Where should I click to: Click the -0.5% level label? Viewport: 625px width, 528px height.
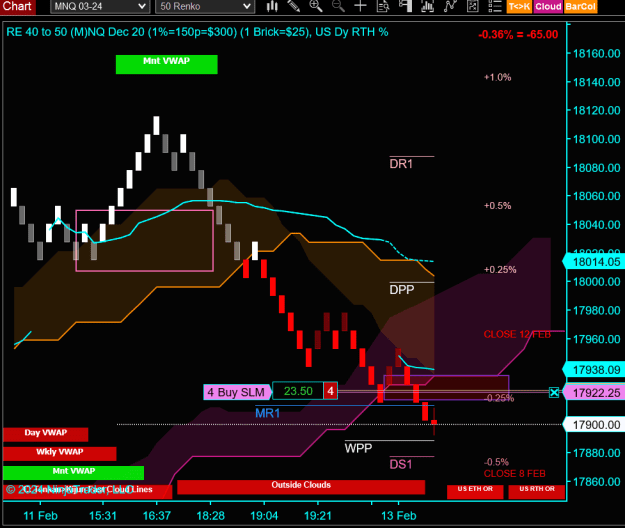pyautogui.click(x=496, y=462)
